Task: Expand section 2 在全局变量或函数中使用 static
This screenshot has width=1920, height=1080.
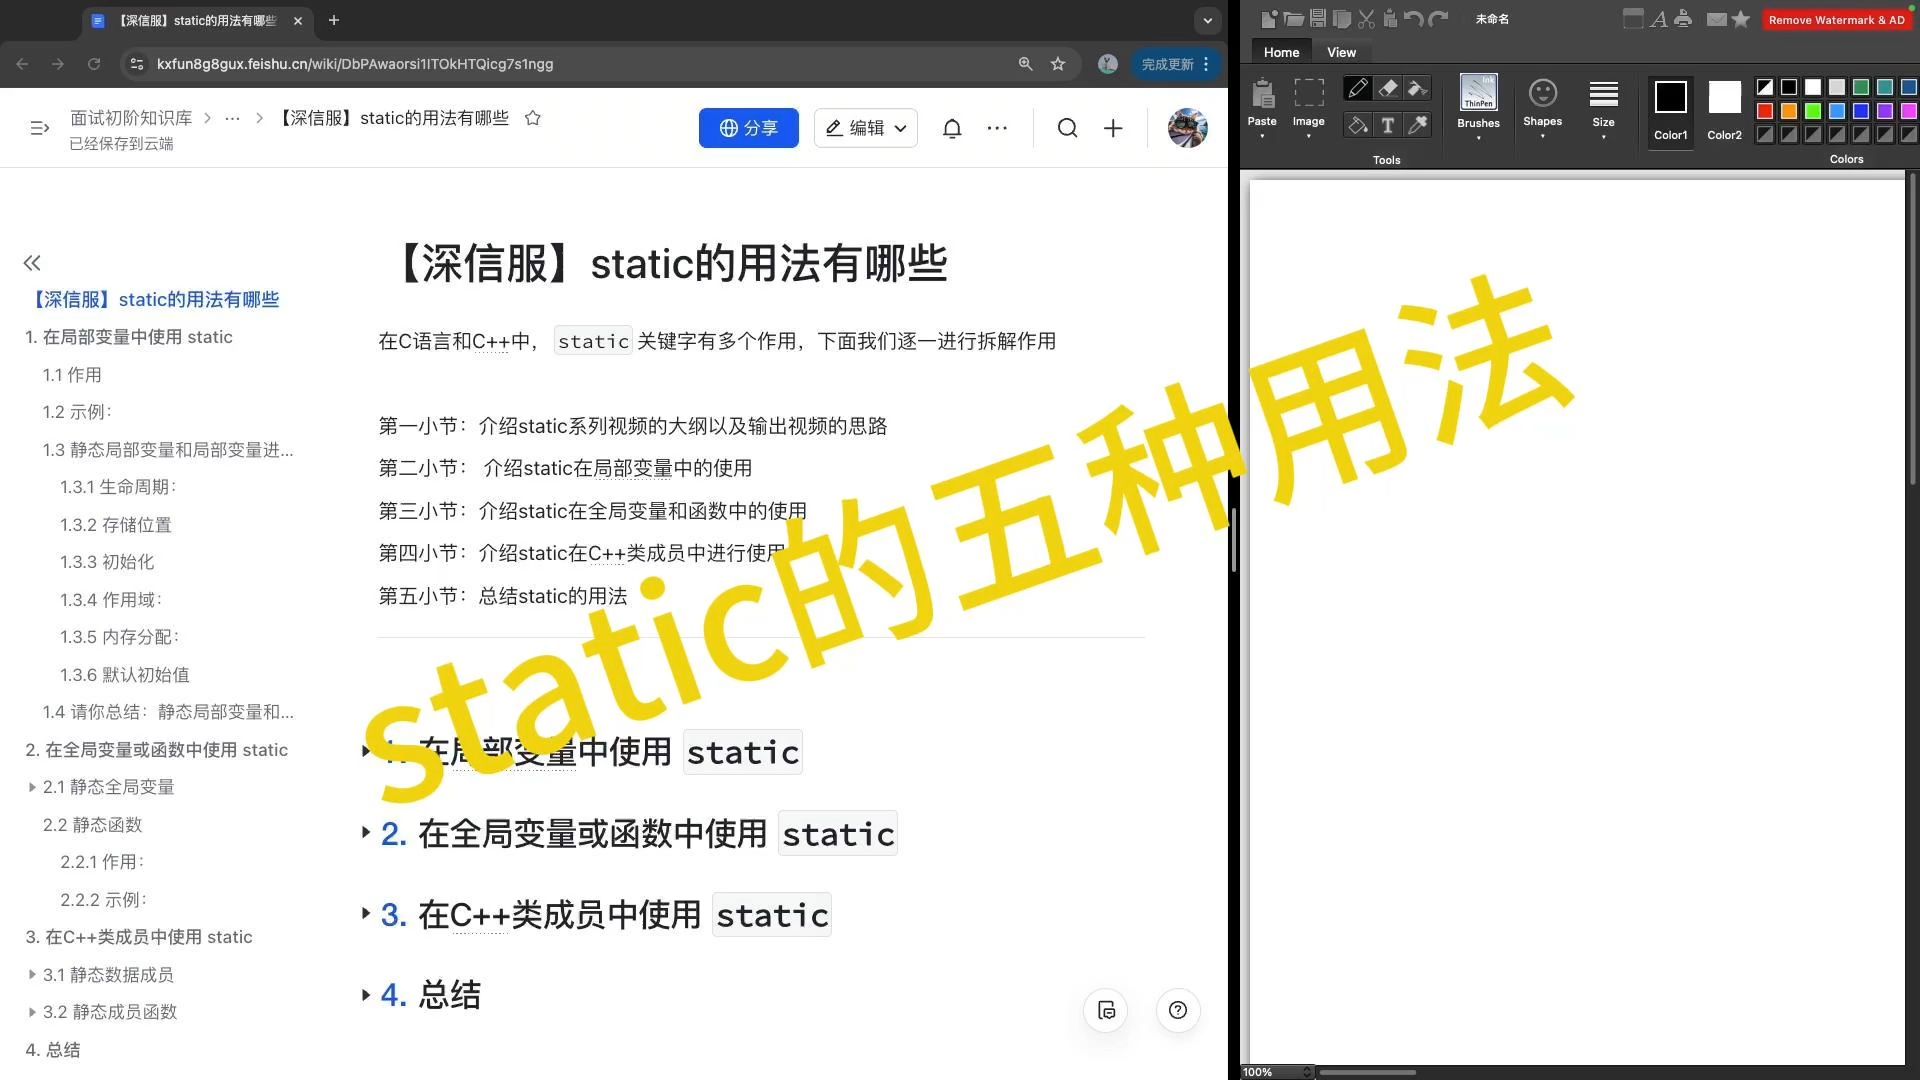Action: click(367, 833)
